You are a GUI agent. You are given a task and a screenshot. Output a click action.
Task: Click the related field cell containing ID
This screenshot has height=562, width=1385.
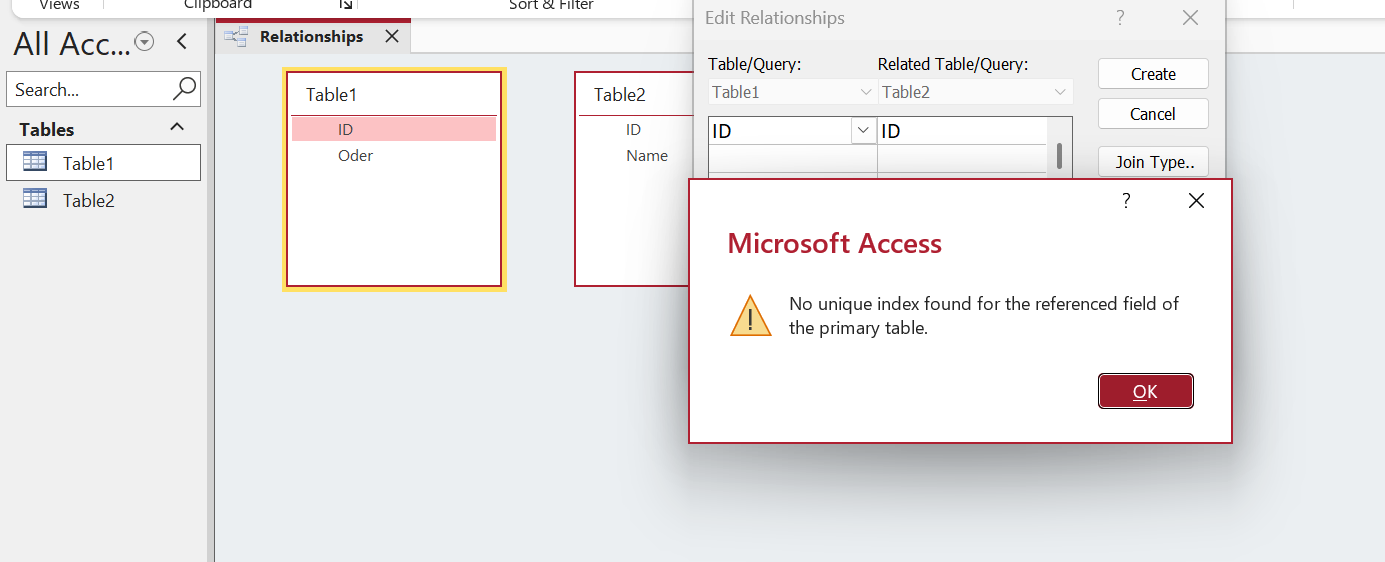962,131
